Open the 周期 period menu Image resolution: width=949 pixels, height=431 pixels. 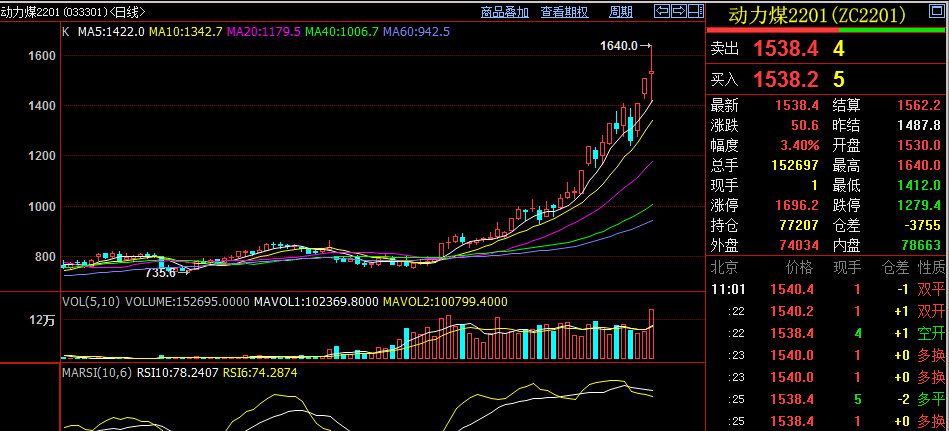tap(620, 12)
